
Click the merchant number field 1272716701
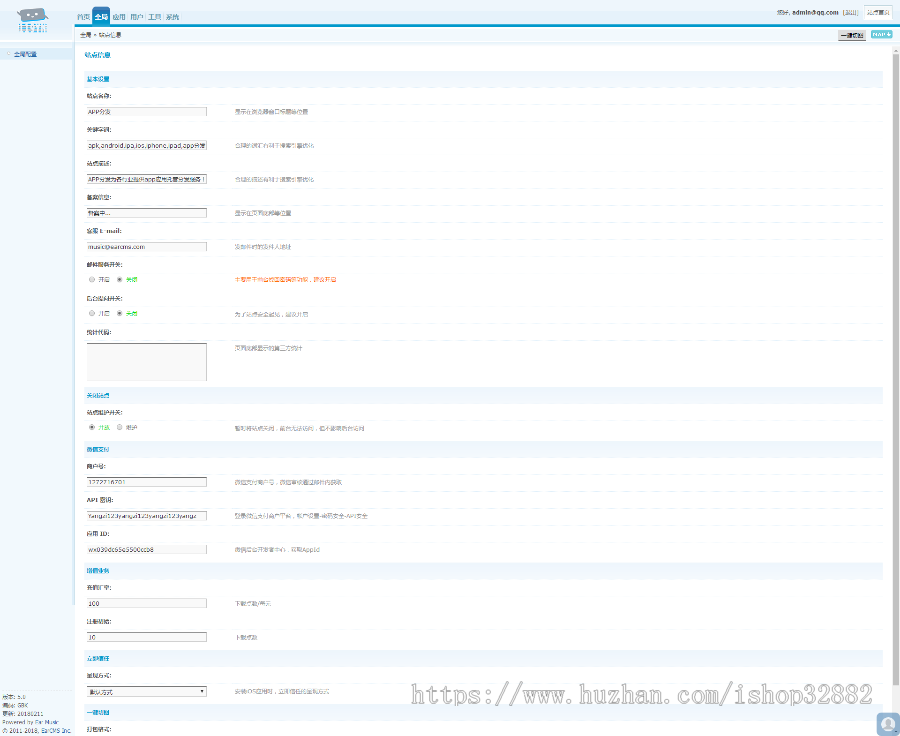tap(146, 482)
